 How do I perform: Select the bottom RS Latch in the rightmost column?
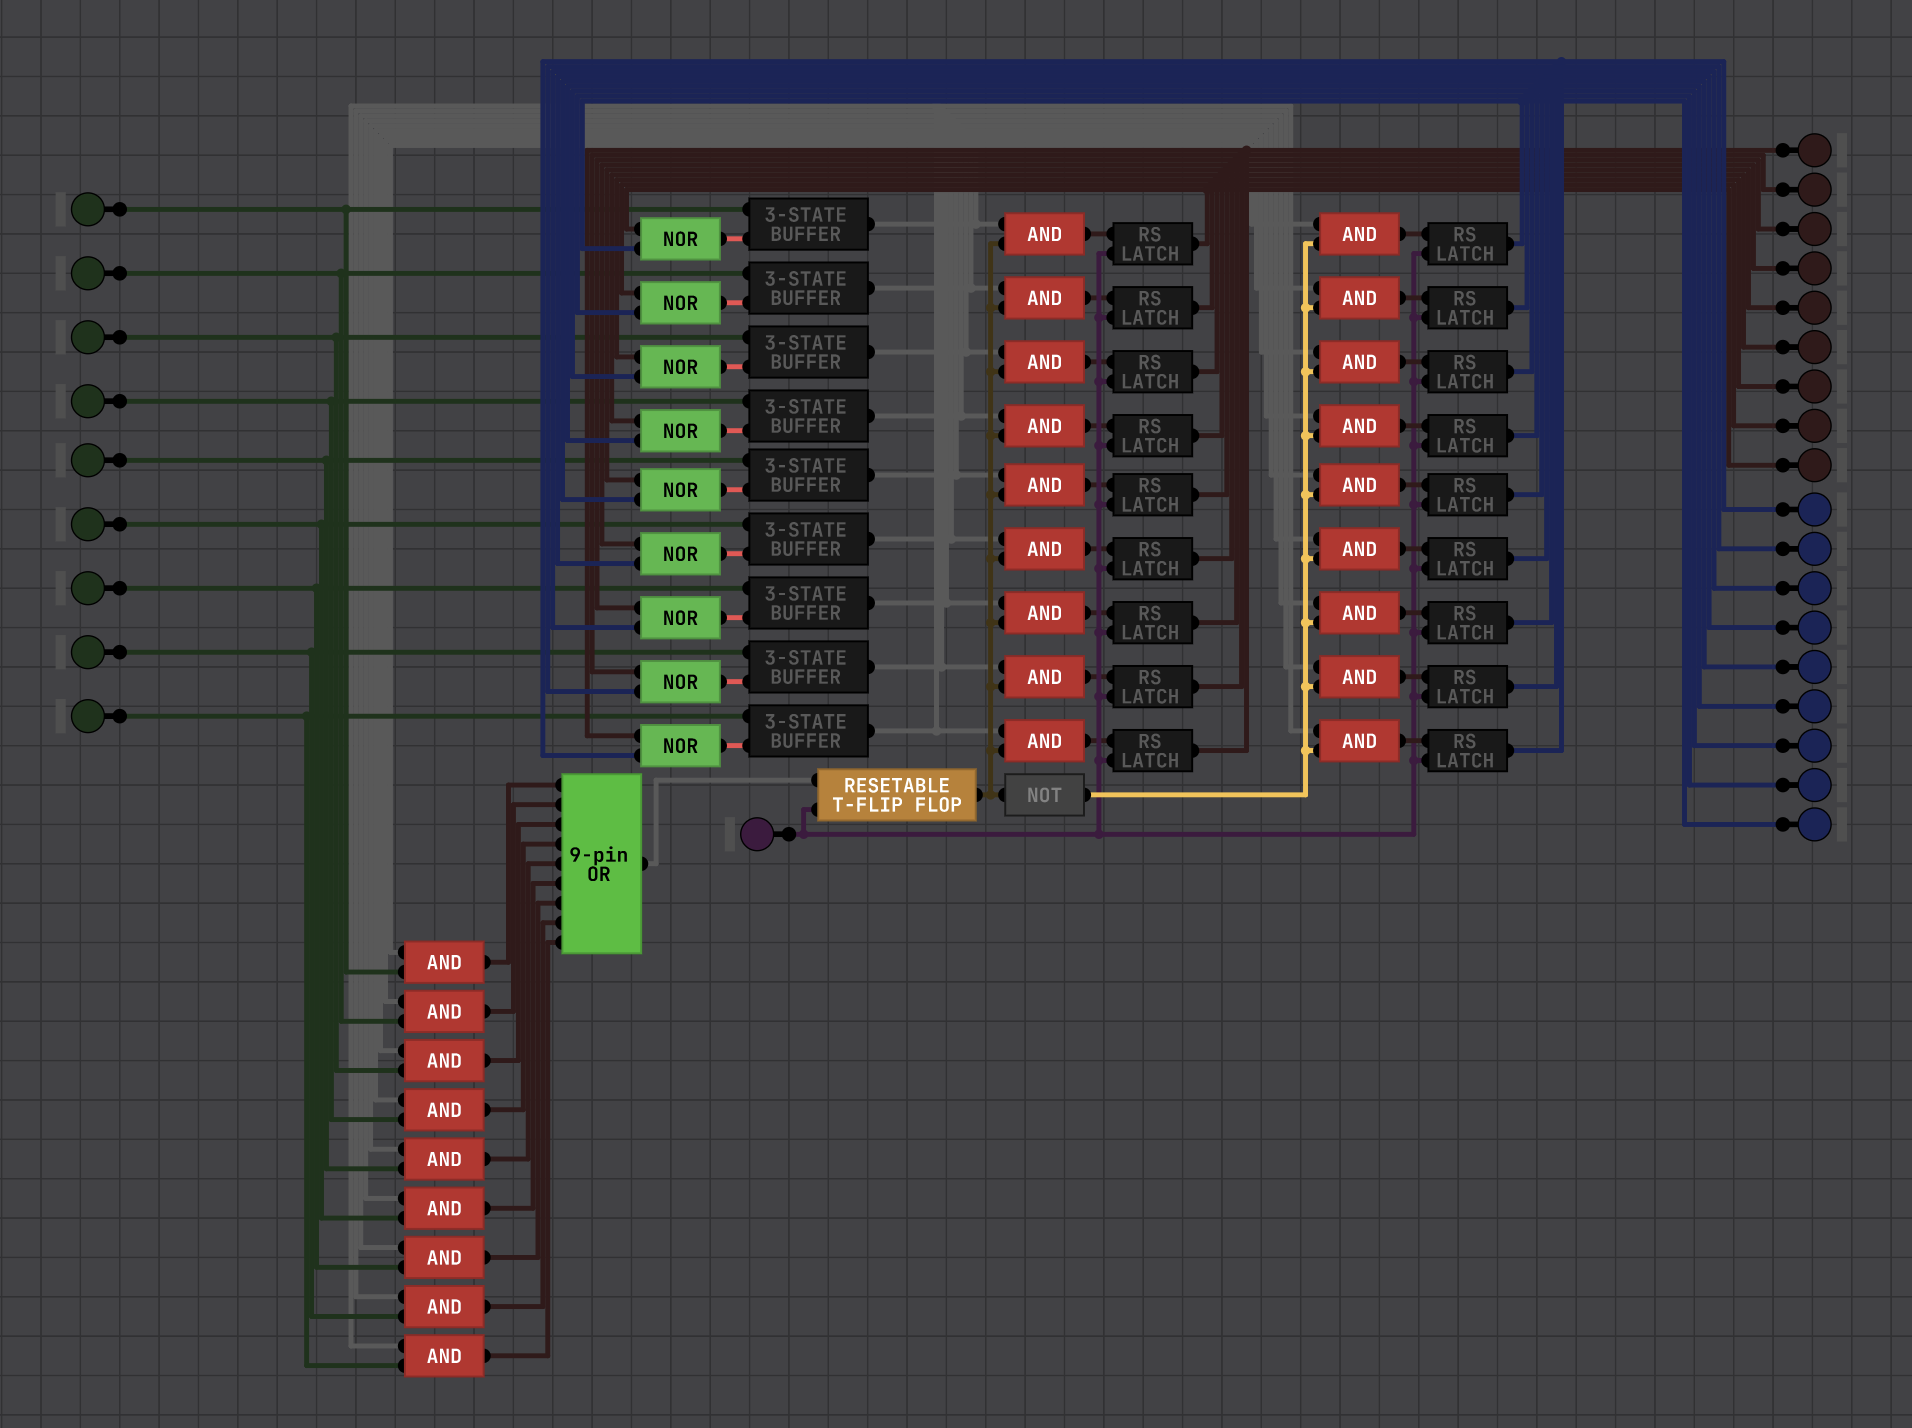[x=1467, y=751]
